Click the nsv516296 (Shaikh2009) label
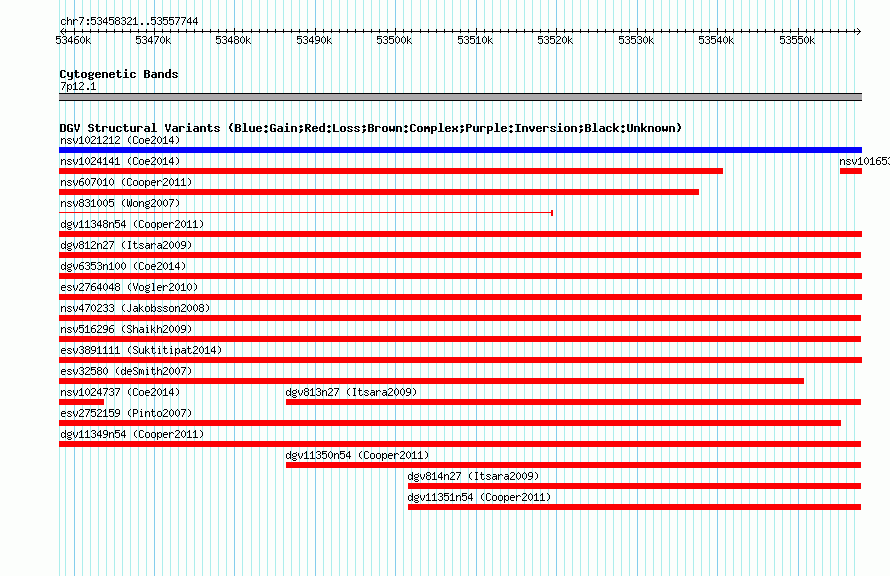Screen dimensions: 890x576 (126, 329)
